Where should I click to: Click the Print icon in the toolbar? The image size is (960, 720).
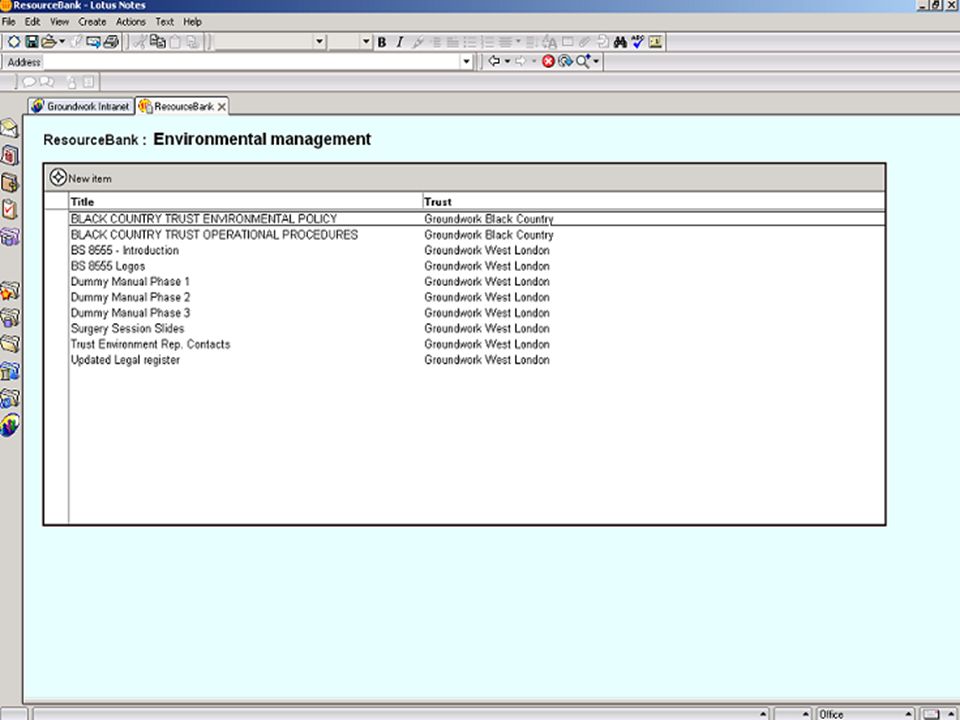click(111, 42)
